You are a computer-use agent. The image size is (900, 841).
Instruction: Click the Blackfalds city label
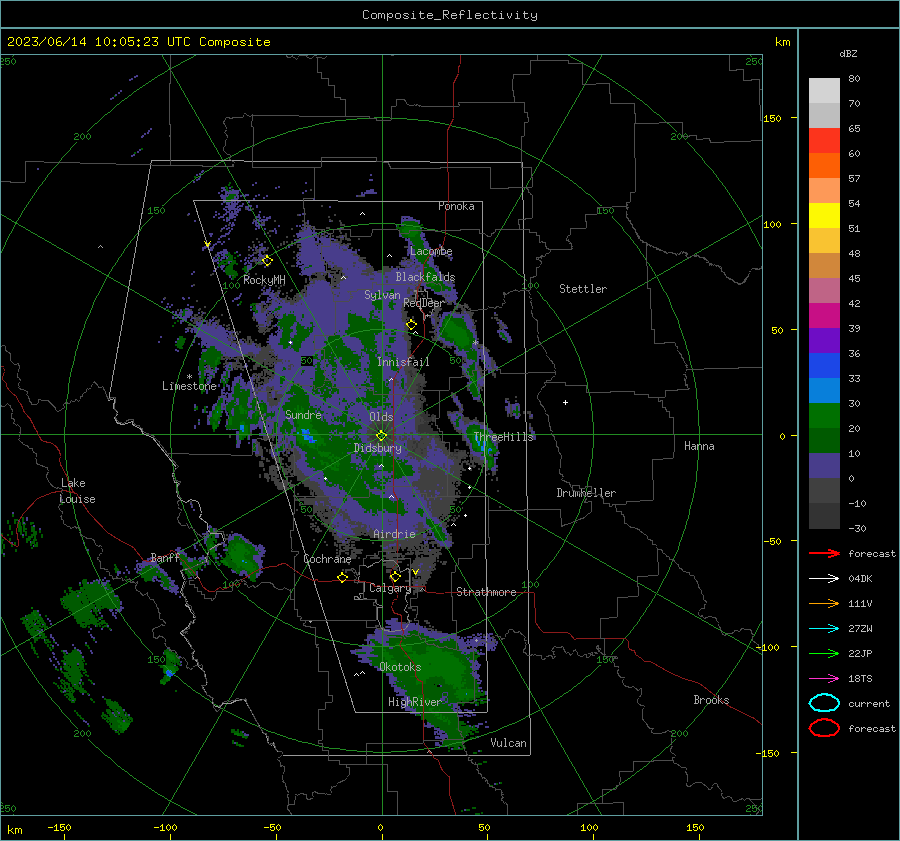click(x=425, y=277)
